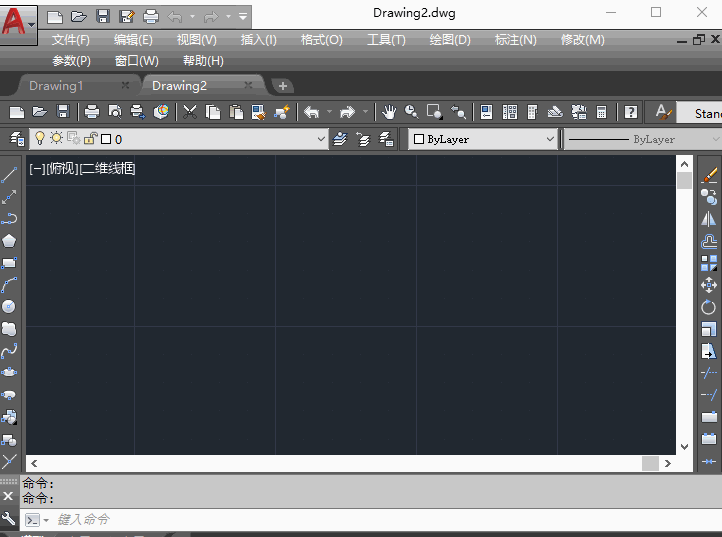Choose the Rotate modify tool
The image size is (722, 537).
709,307
